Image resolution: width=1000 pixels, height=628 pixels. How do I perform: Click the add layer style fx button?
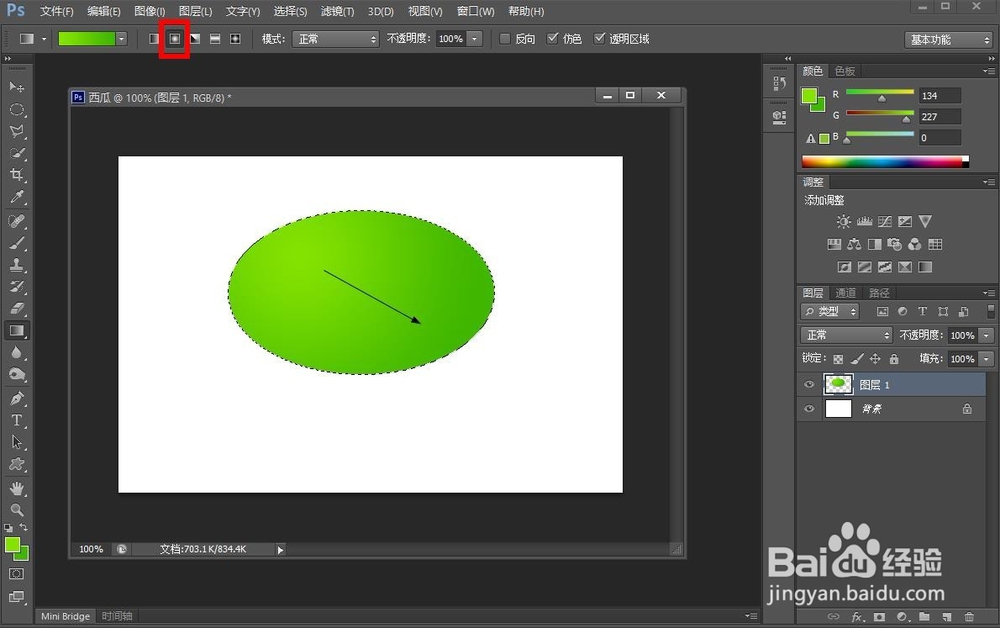(858, 617)
